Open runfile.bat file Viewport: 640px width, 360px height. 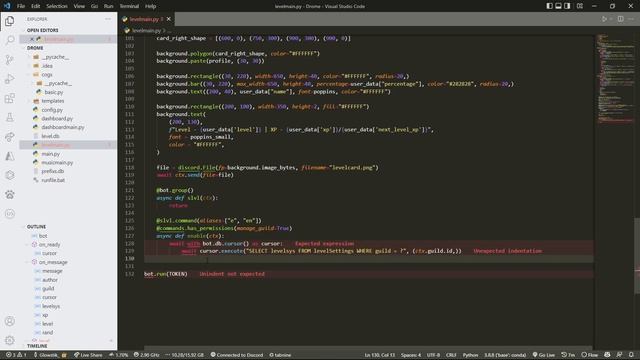pyautogui.click(x=53, y=180)
